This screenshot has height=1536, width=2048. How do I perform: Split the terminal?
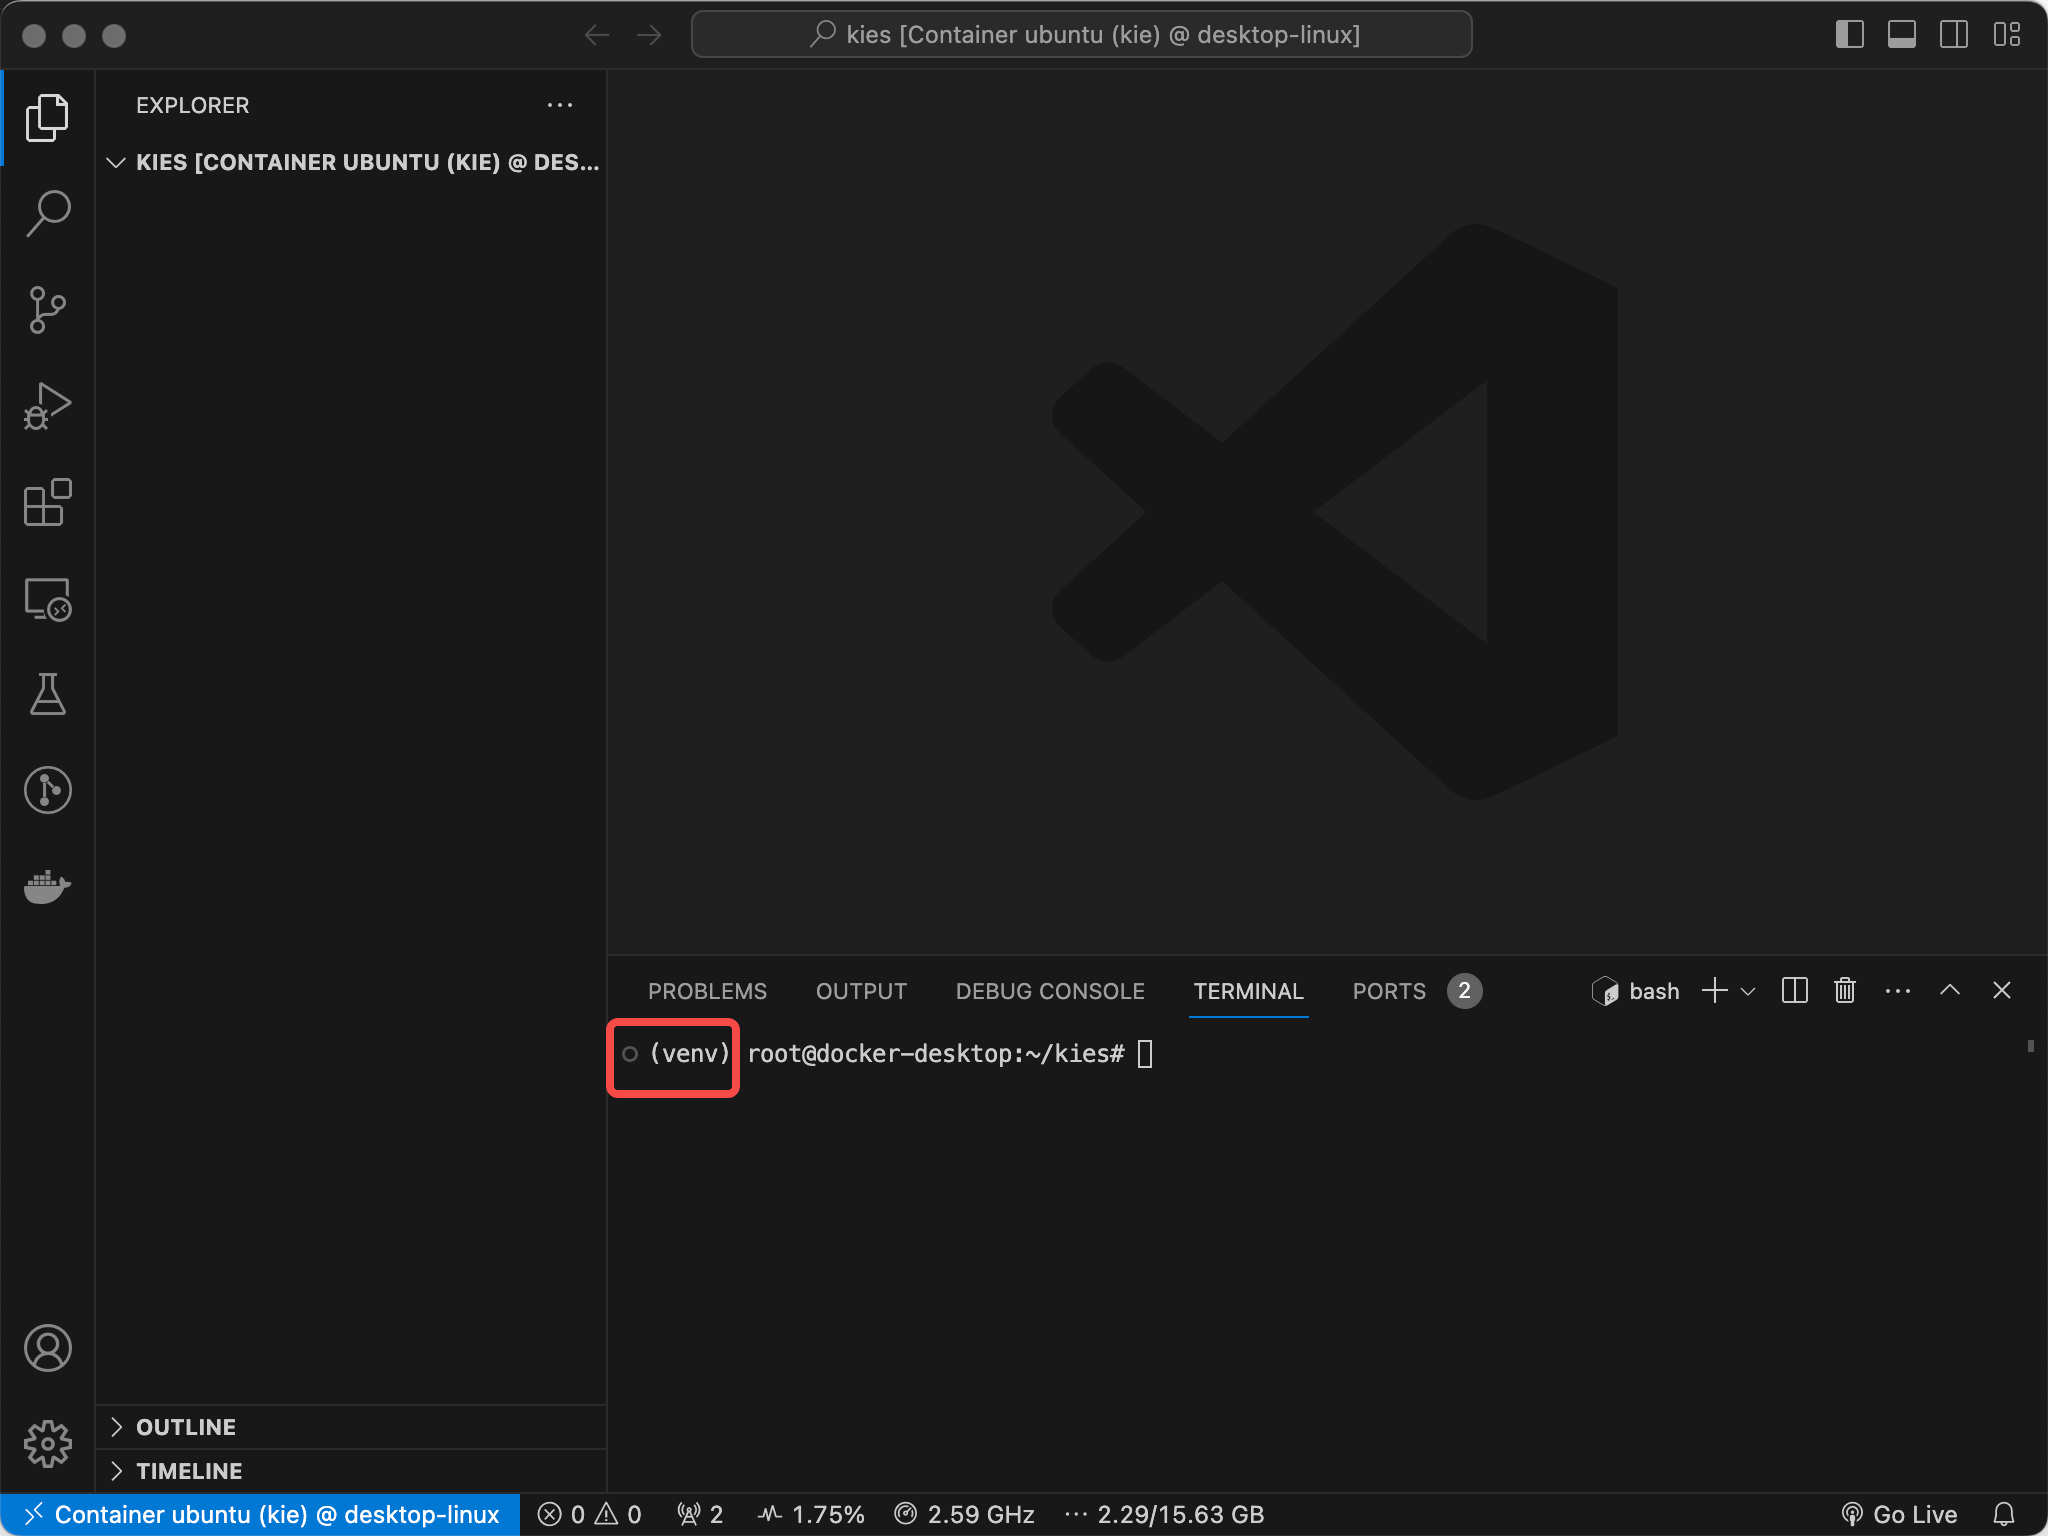pyautogui.click(x=1795, y=990)
